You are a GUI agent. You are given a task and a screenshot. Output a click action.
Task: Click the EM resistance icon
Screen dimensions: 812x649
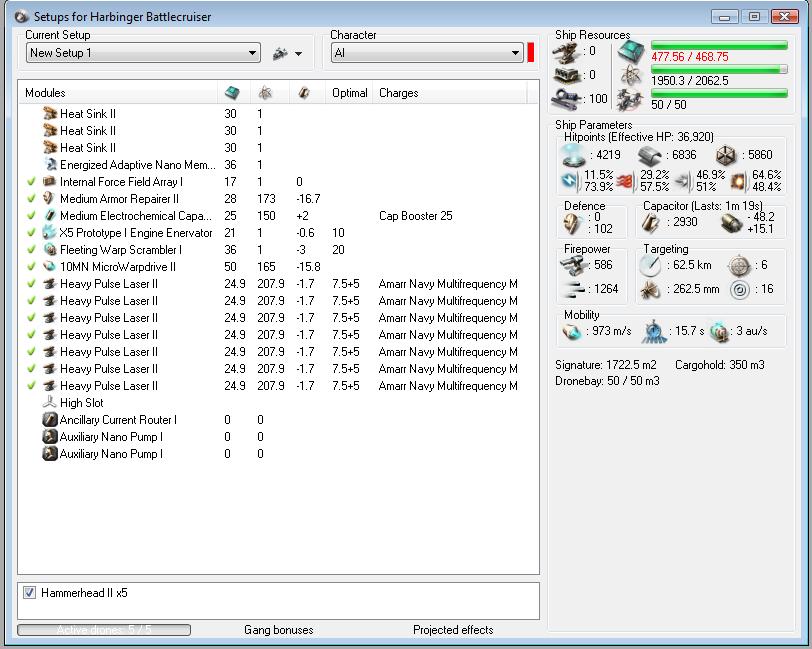pyautogui.click(x=570, y=181)
